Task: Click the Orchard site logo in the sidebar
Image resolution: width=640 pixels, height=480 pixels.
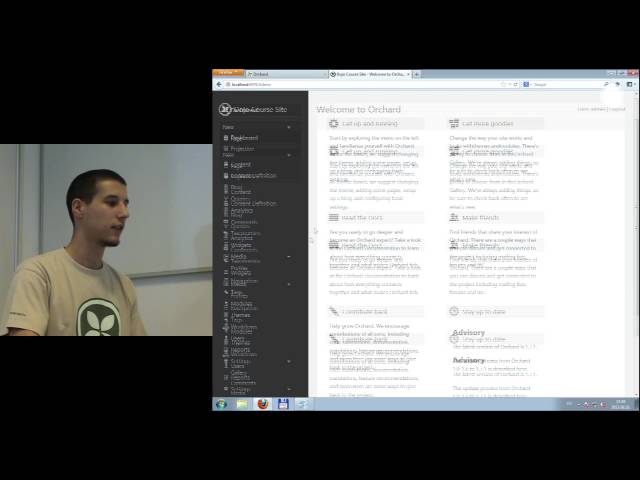Action: (225, 109)
